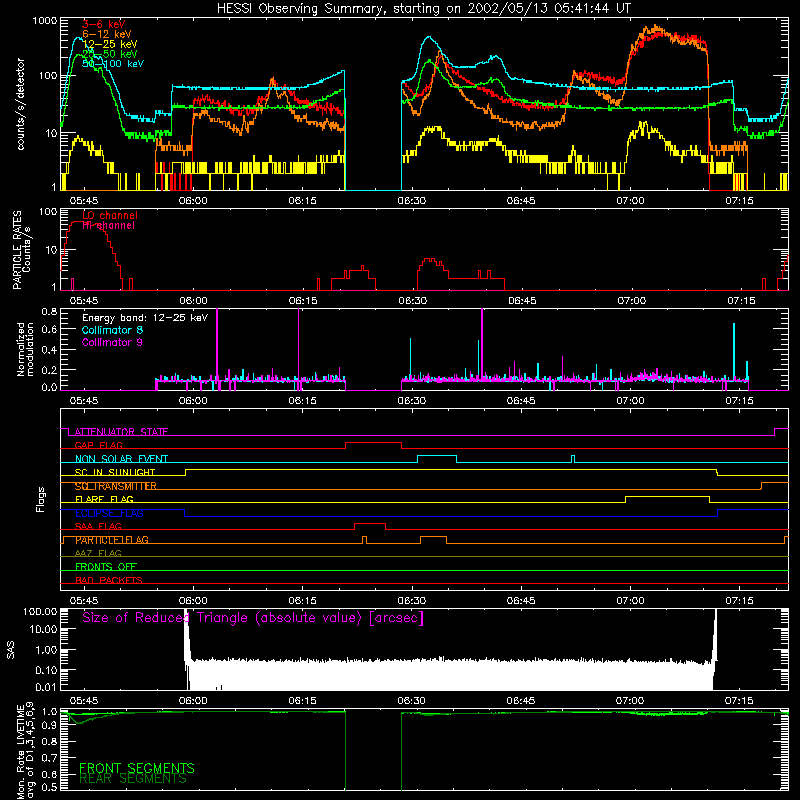Image resolution: width=800 pixels, height=800 pixels.
Task: Click 06:30 time label under Flags panel
Action: click(412, 601)
